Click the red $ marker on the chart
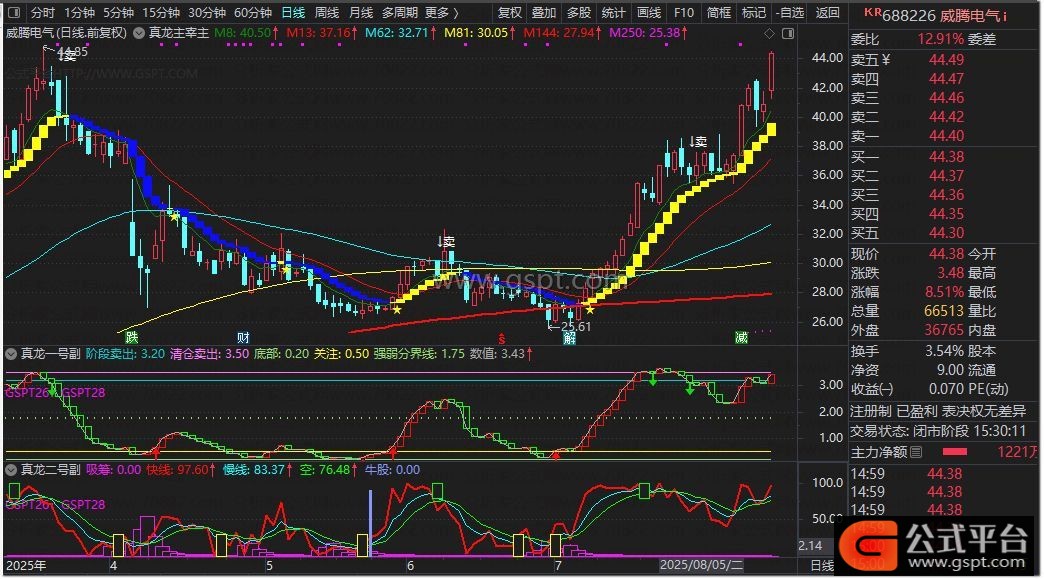 click(501, 339)
